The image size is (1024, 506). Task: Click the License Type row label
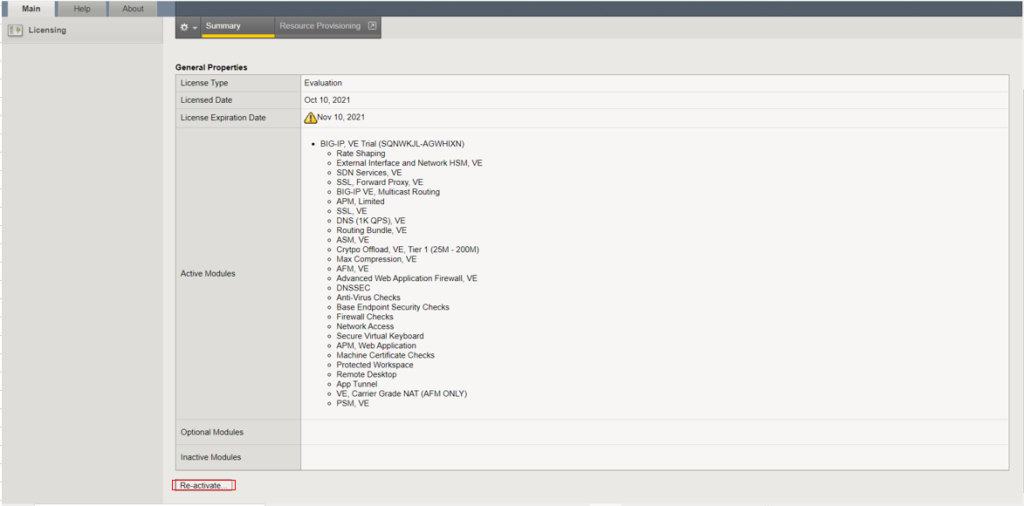(x=204, y=83)
